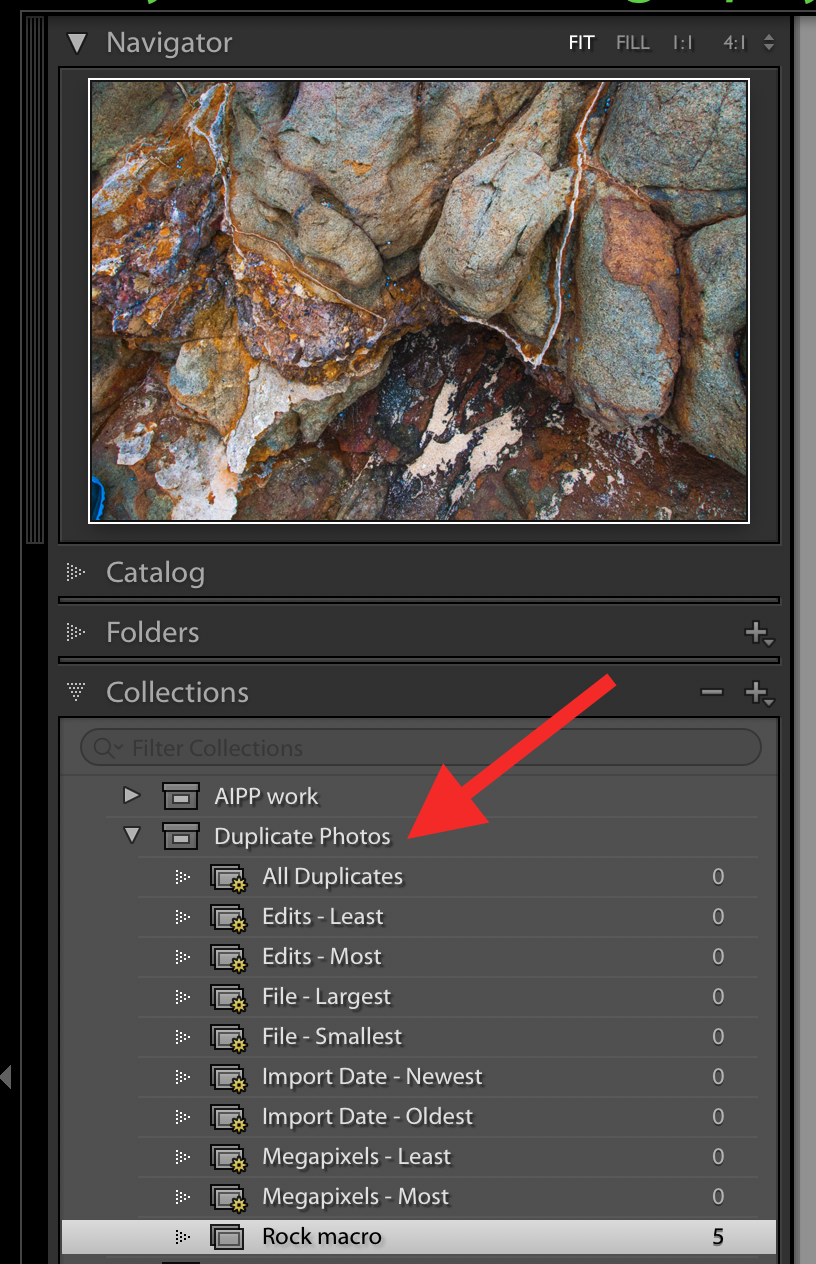Screen dimensions: 816x1264
Task: Select the All Duplicates smart collection
Action: coord(332,876)
